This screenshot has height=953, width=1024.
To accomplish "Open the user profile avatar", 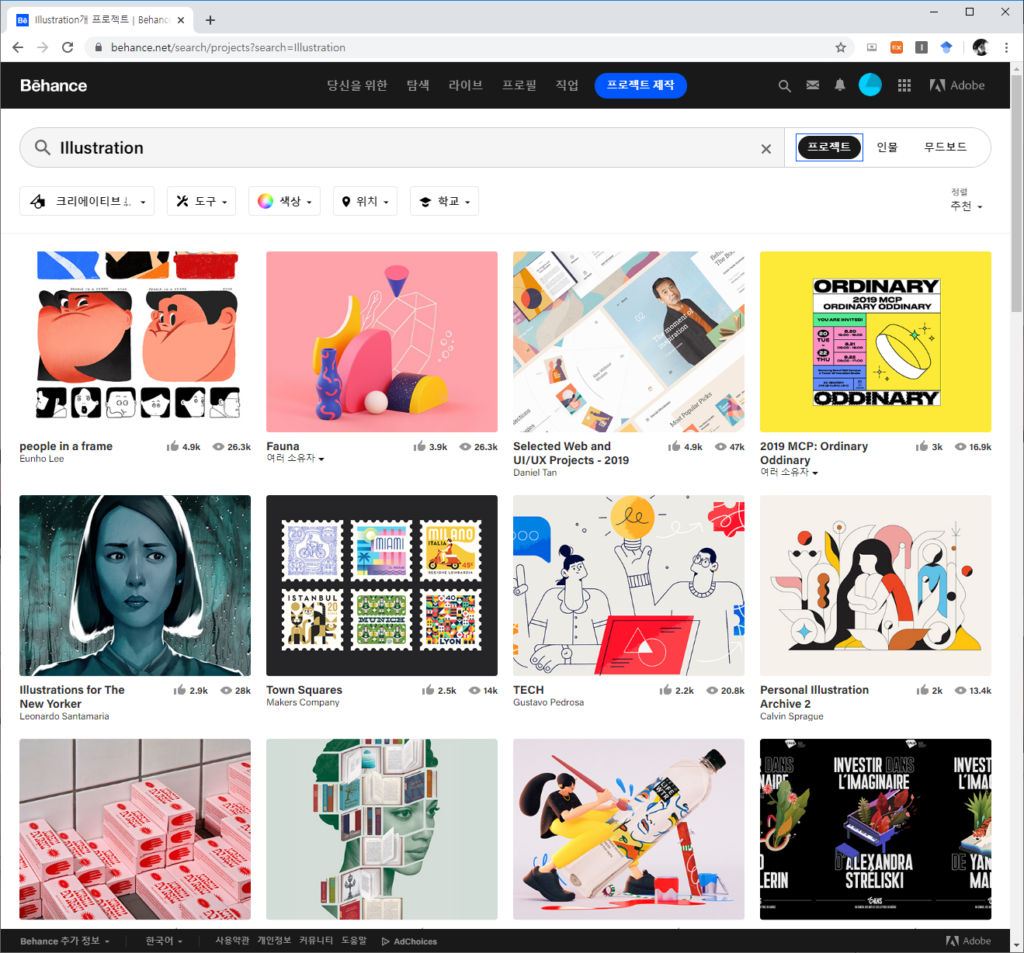I will tap(870, 85).
